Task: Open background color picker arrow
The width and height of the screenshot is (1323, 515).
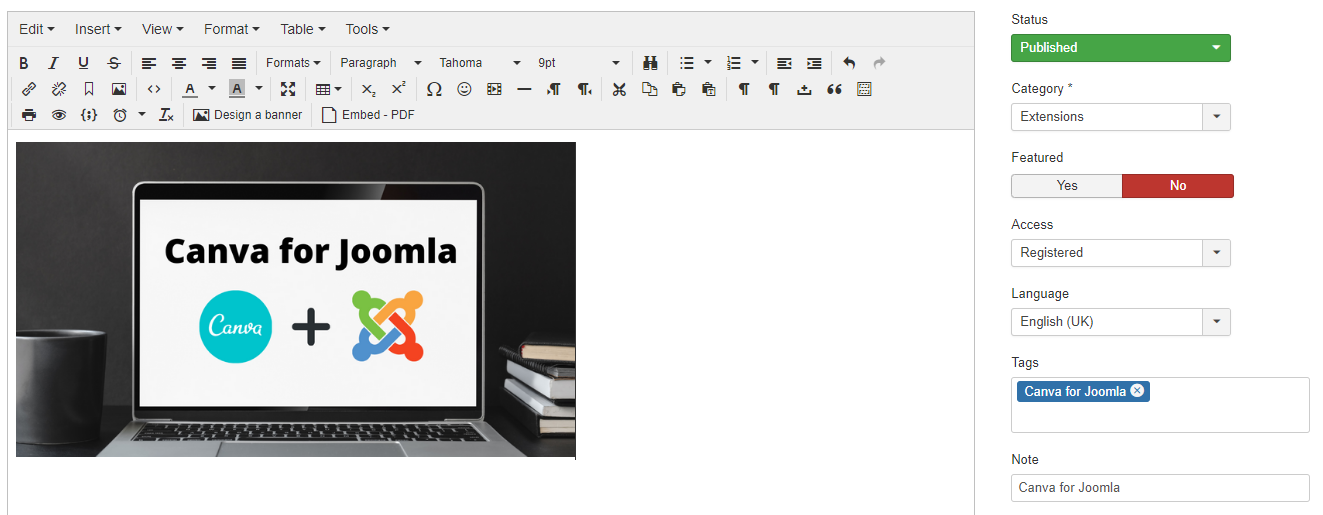Action: coord(259,89)
